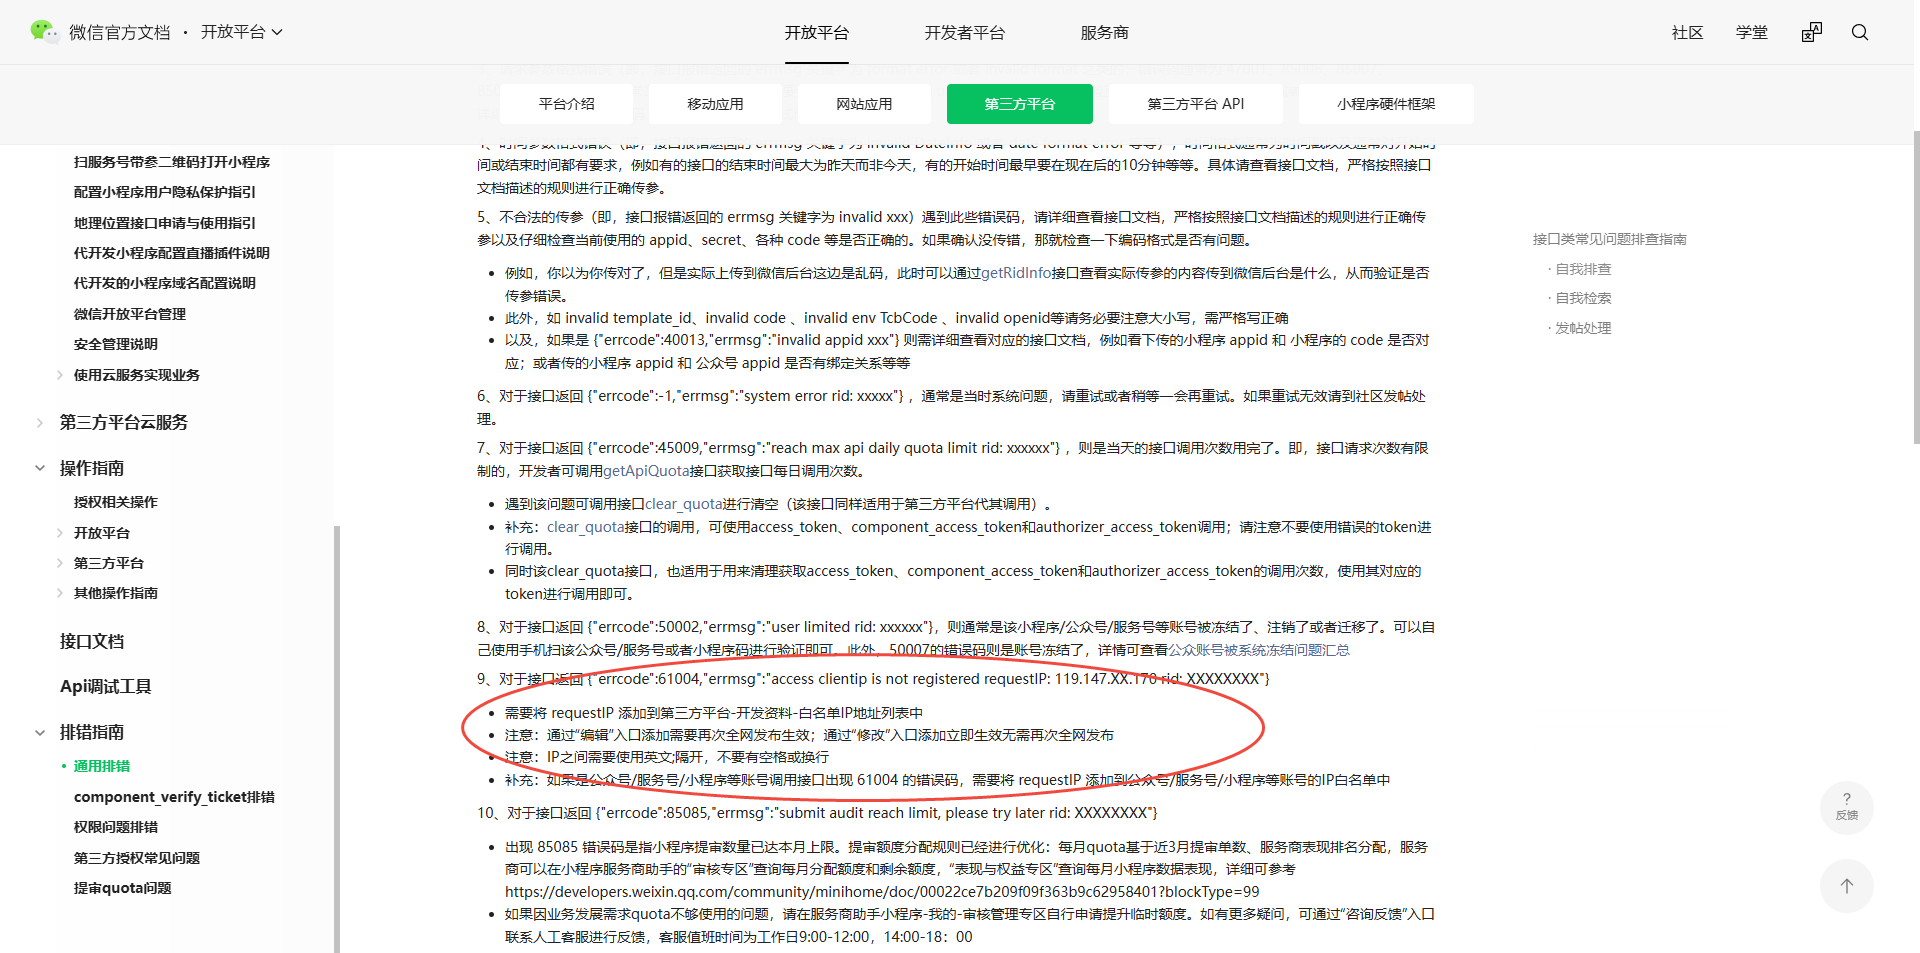Select the 网站应用 sub-tab
The image size is (1920, 953).
pos(864,104)
